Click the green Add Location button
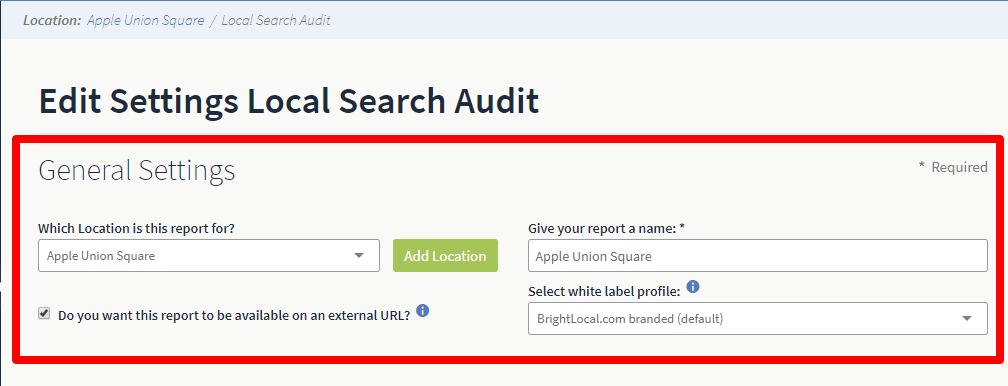The width and height of the screenshot is (1008, 386). 446,255
